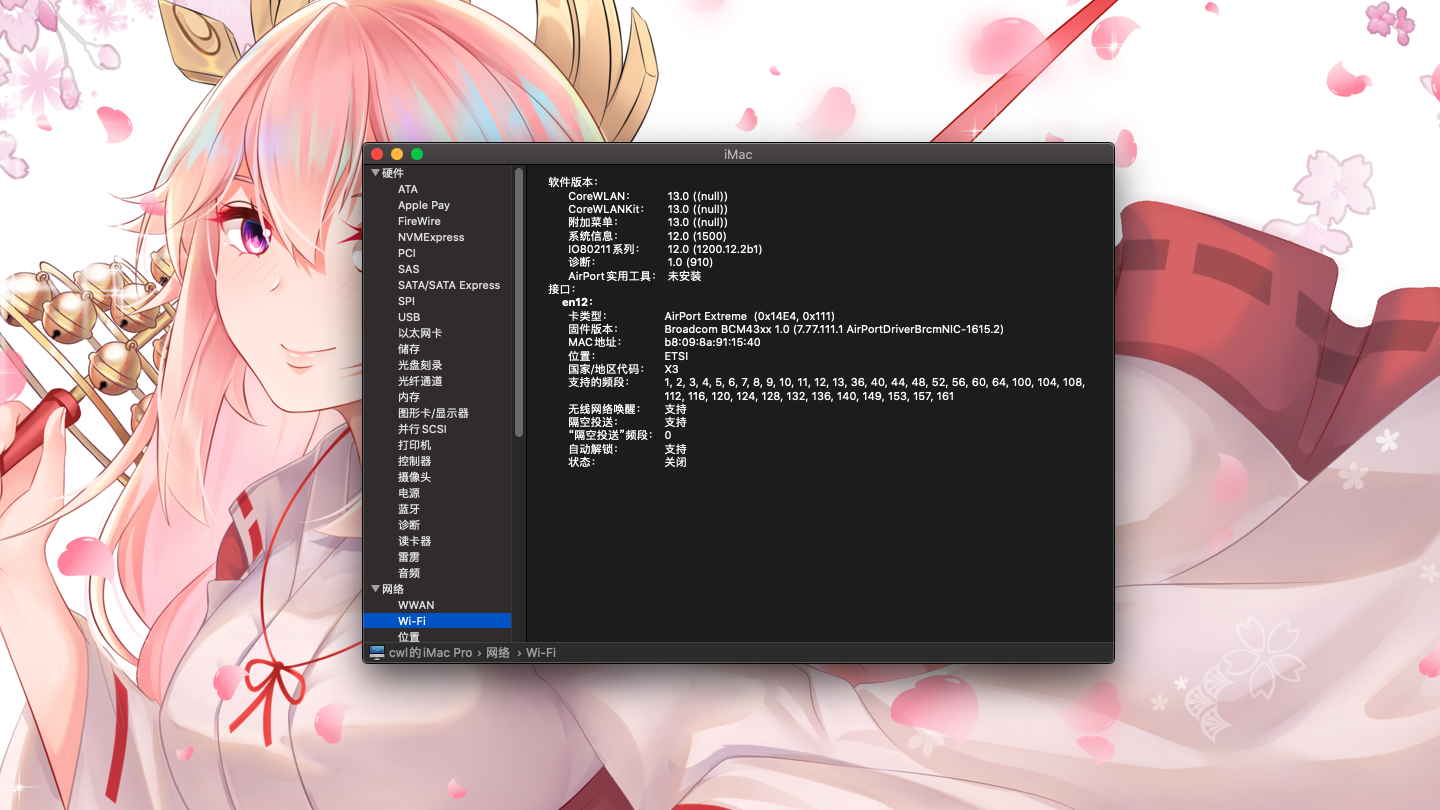Viewport: 1440px width, 810px height.
Task: Select ATA in the sidebar
Action: 408,189
